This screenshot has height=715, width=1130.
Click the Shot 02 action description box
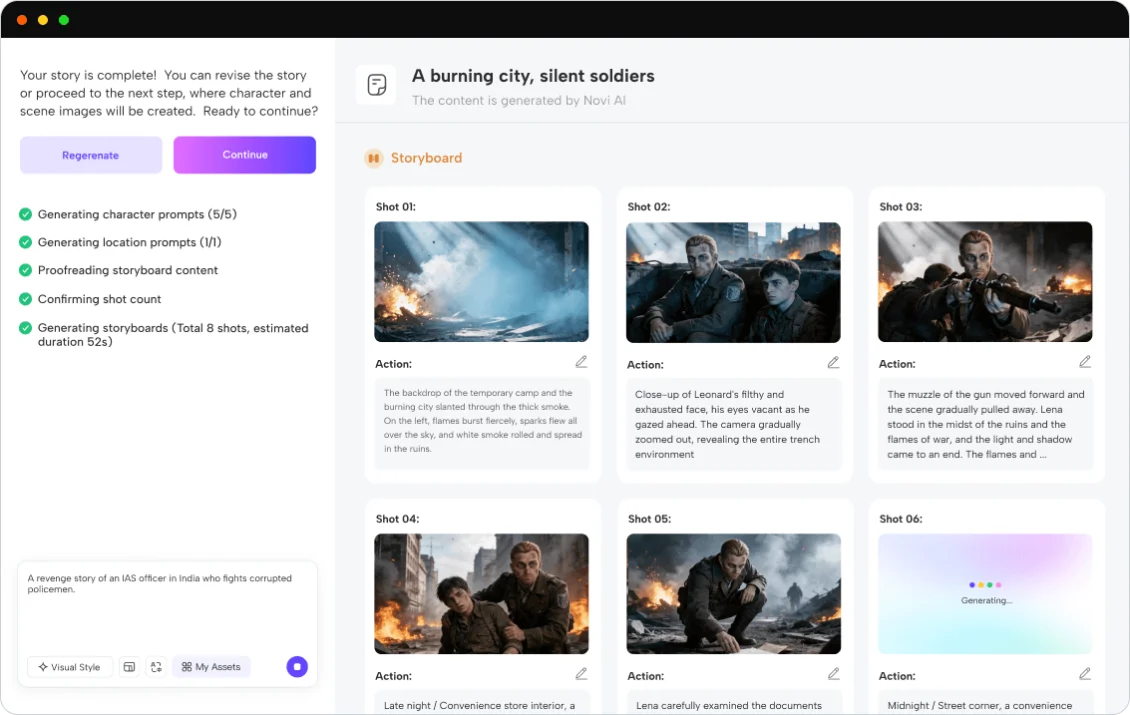734,424
